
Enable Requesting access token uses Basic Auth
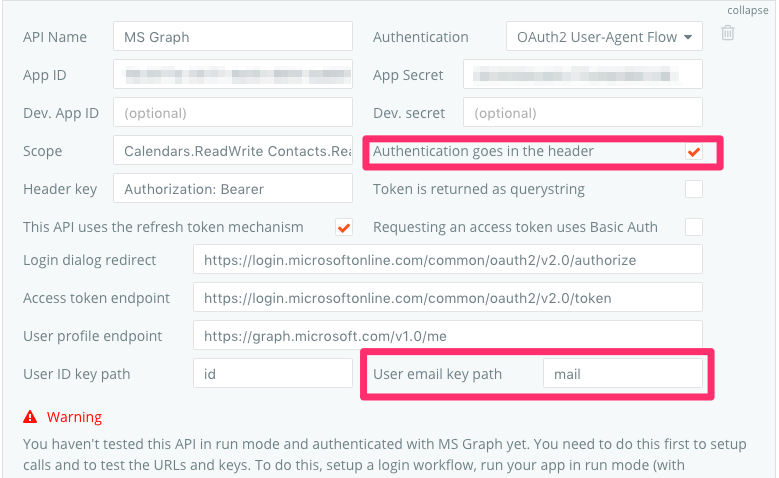pos(694,227)
